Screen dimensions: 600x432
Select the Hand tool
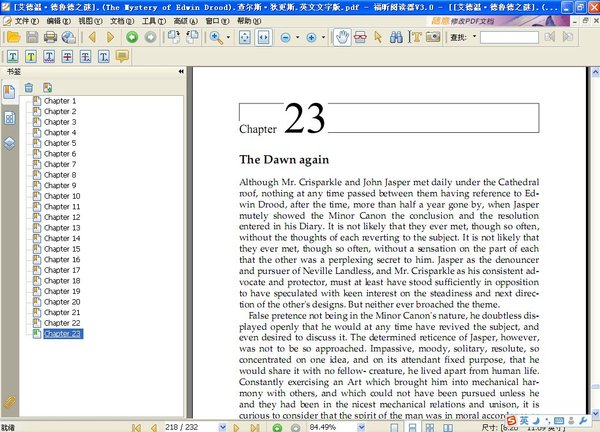pos(342,37)
